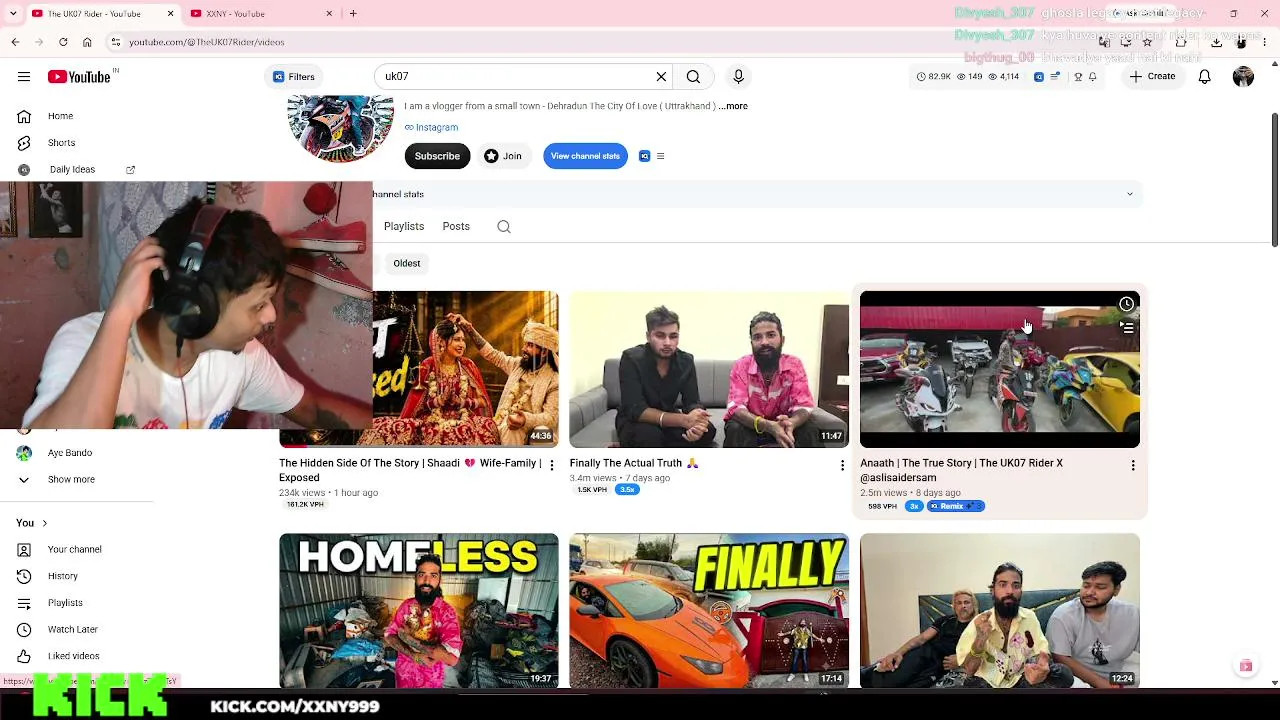Expand the channel stats panel chevron

[x=1130, y=194]
